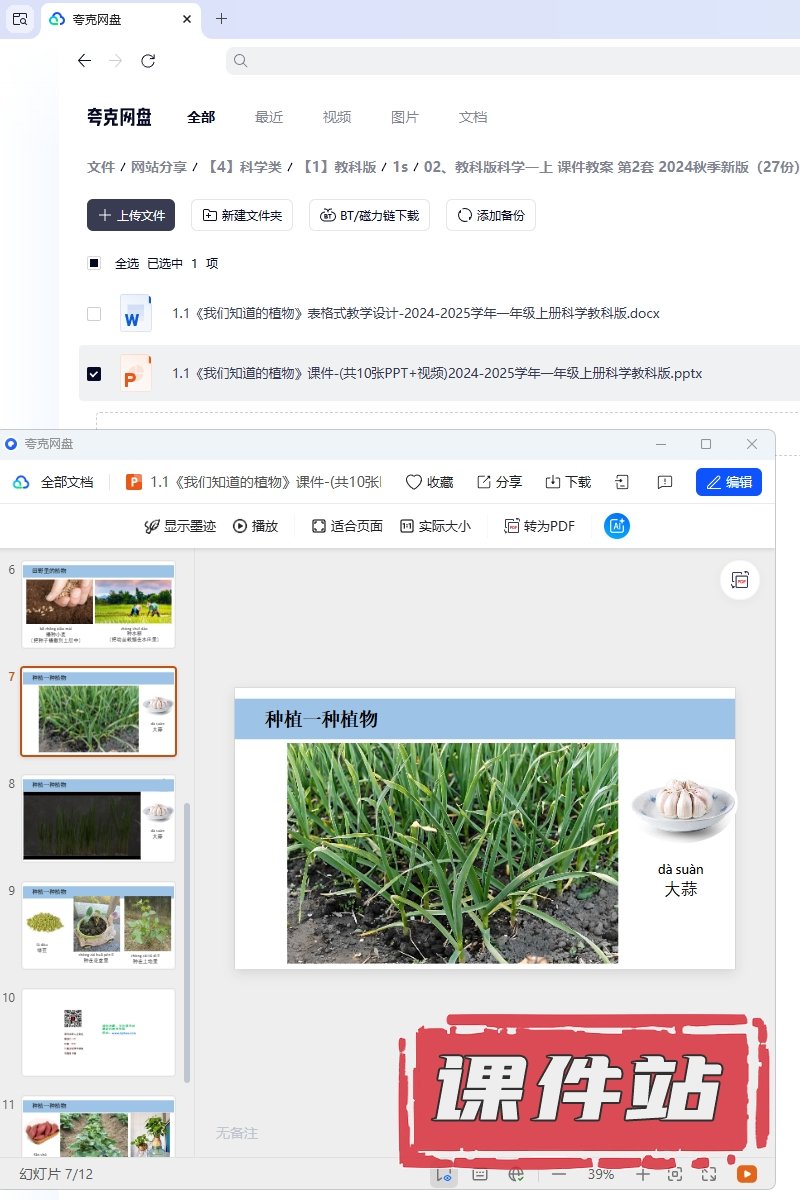Enter fullscreen view from status bar
This screenshot has height=1200, width=800.
[x=709, y=1175]
